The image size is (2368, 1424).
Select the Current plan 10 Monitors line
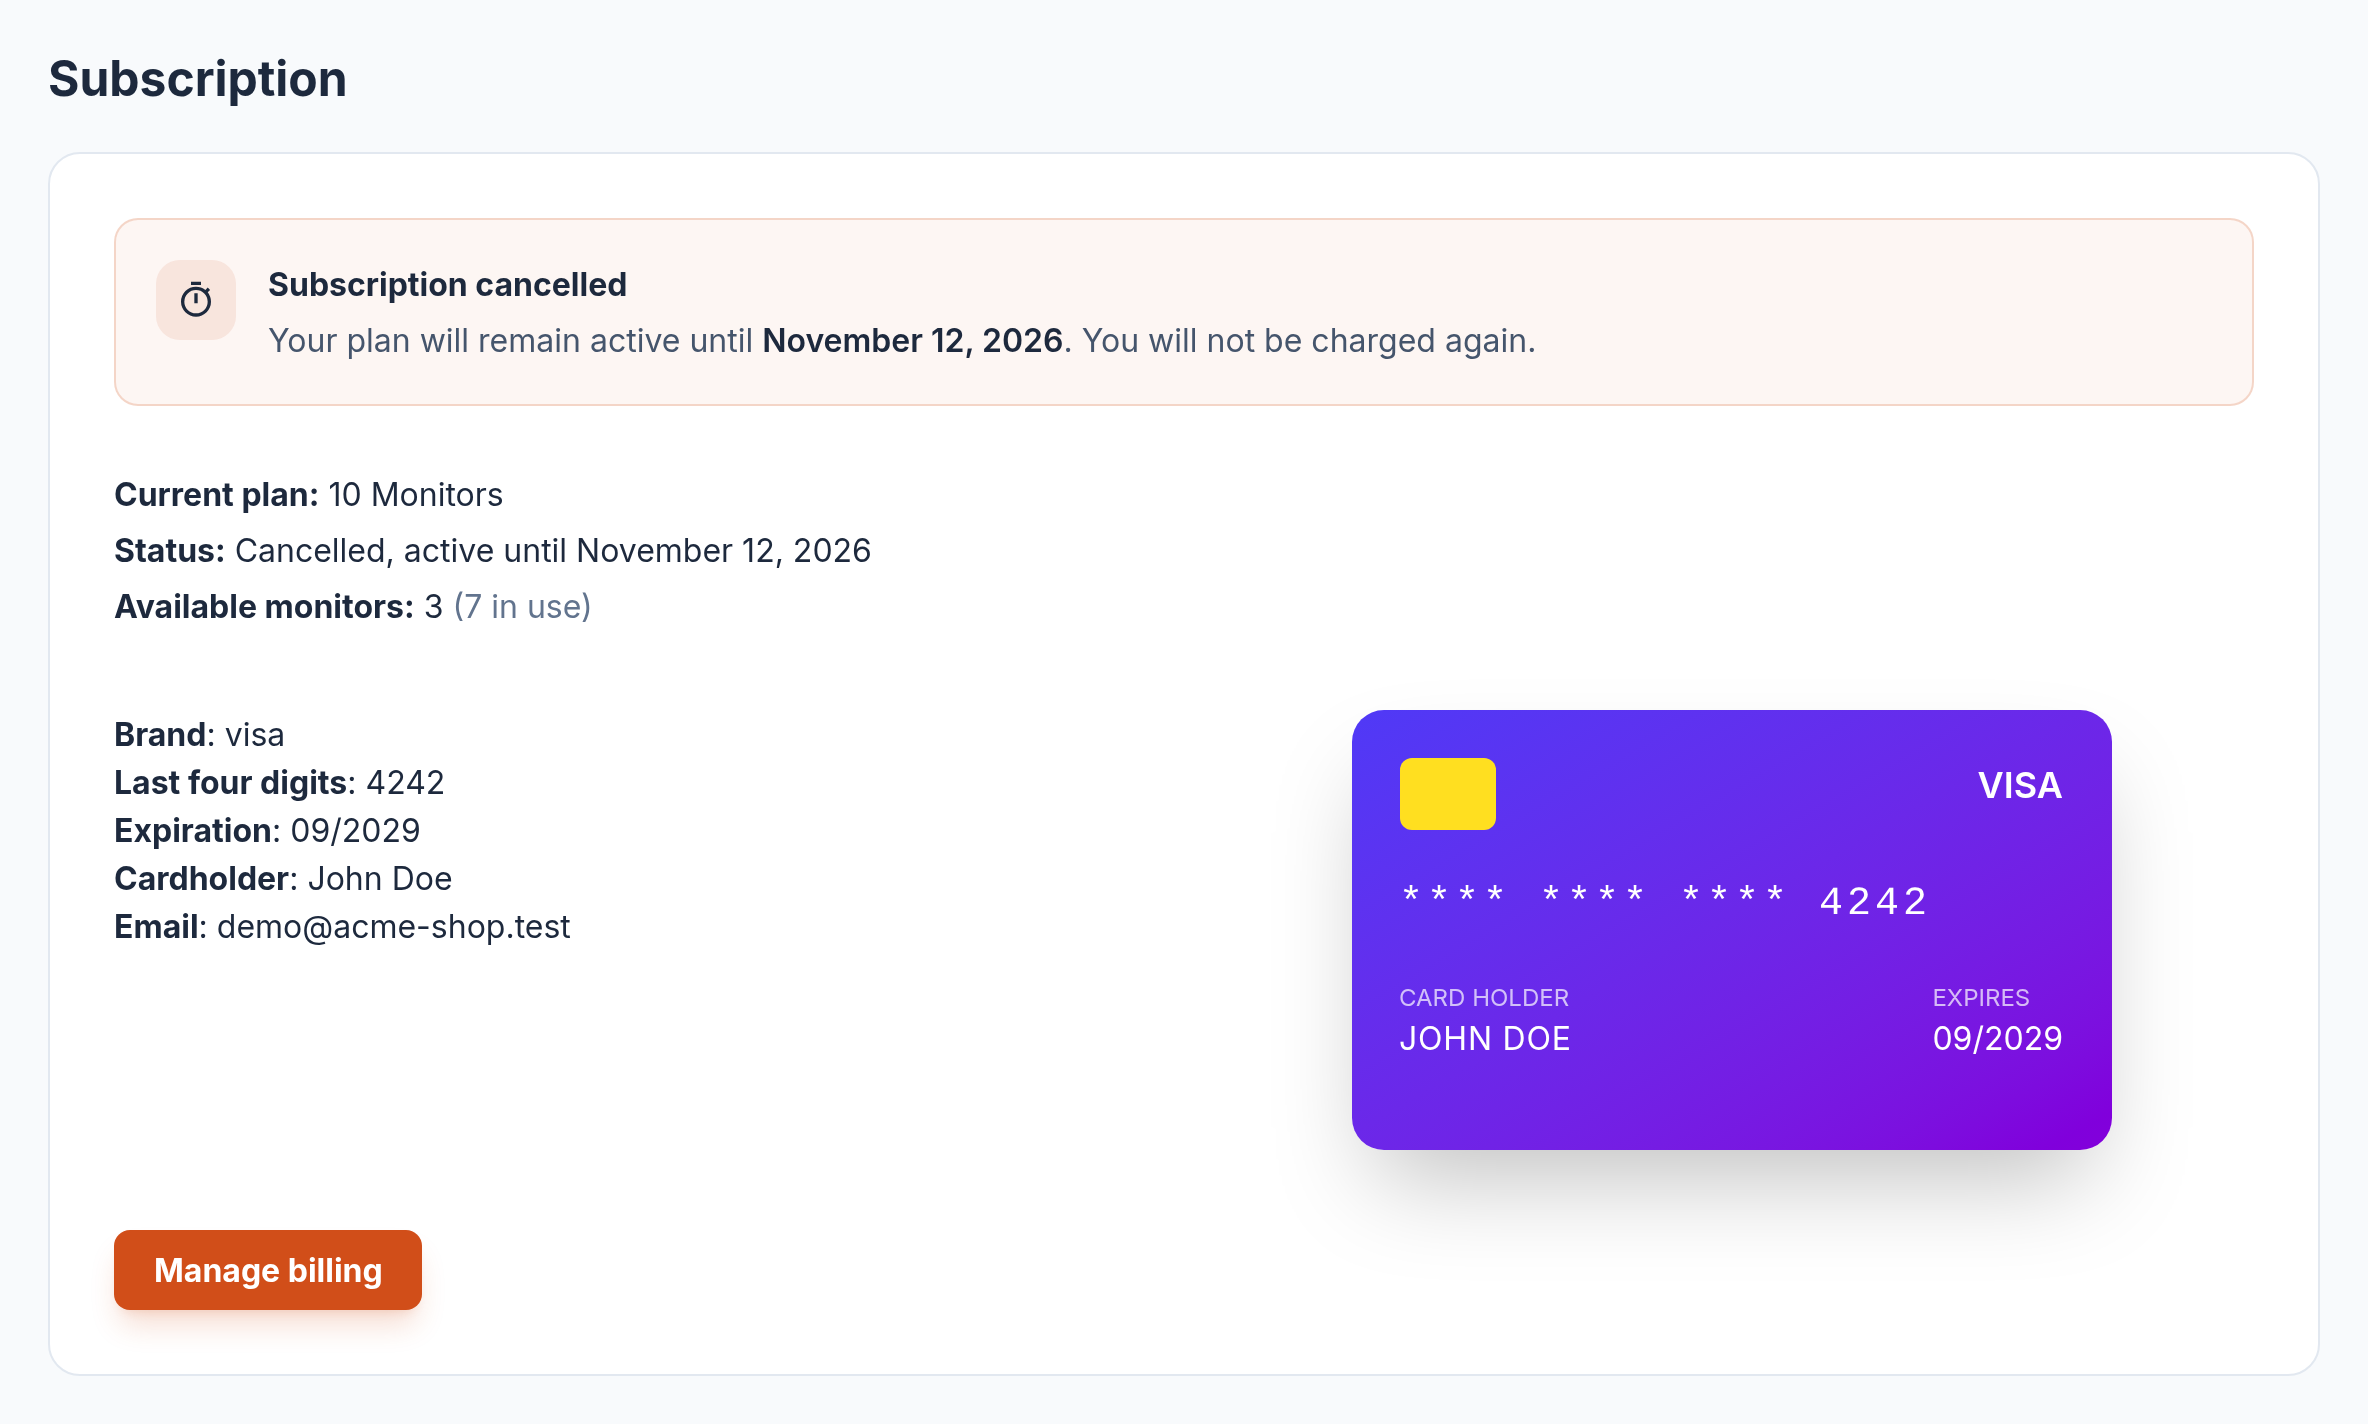point(309,495)
